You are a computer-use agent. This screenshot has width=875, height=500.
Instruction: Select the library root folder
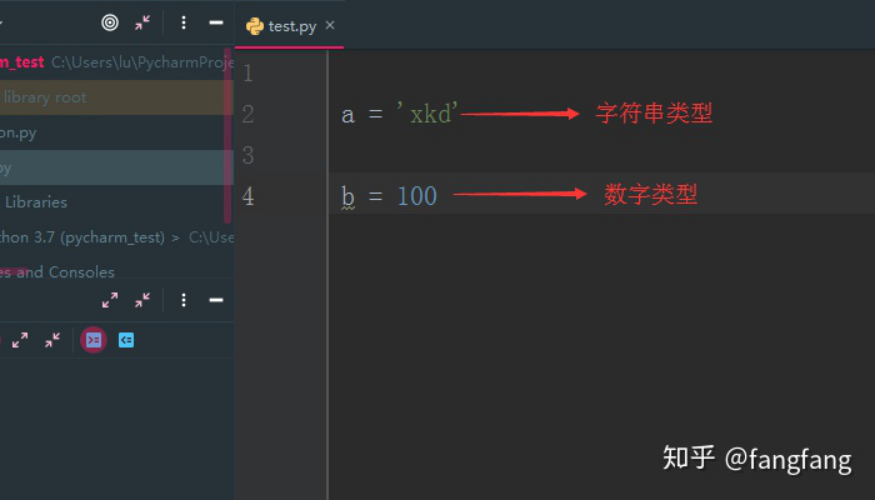[45, 97]
